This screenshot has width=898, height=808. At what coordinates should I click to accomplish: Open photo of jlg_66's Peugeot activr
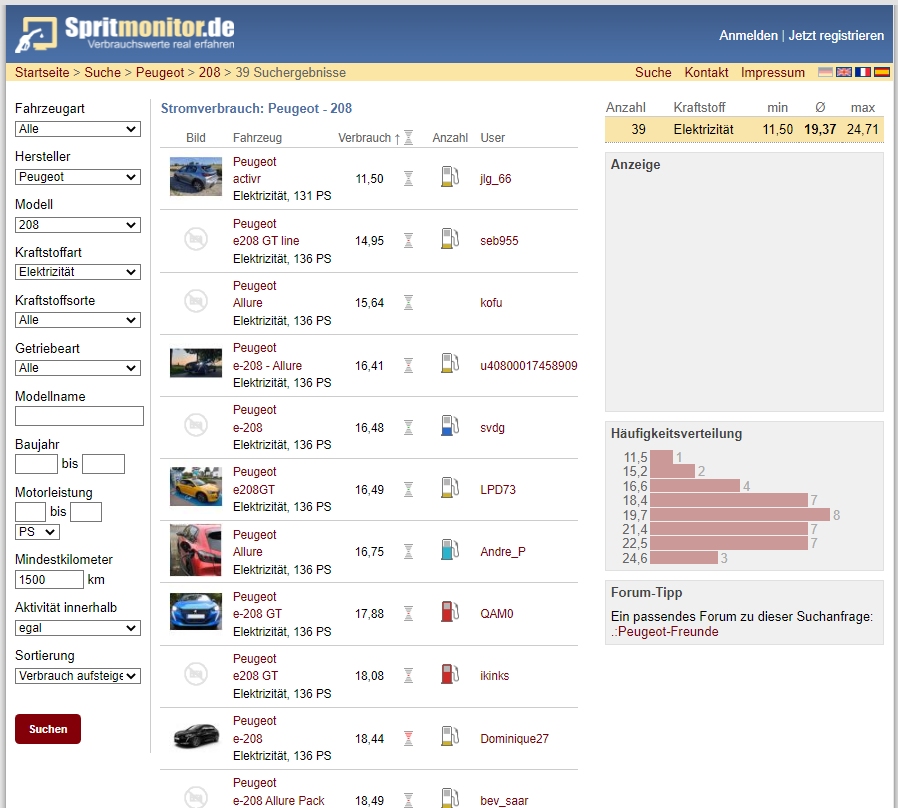pyautogui.click(x=196, y=177)
